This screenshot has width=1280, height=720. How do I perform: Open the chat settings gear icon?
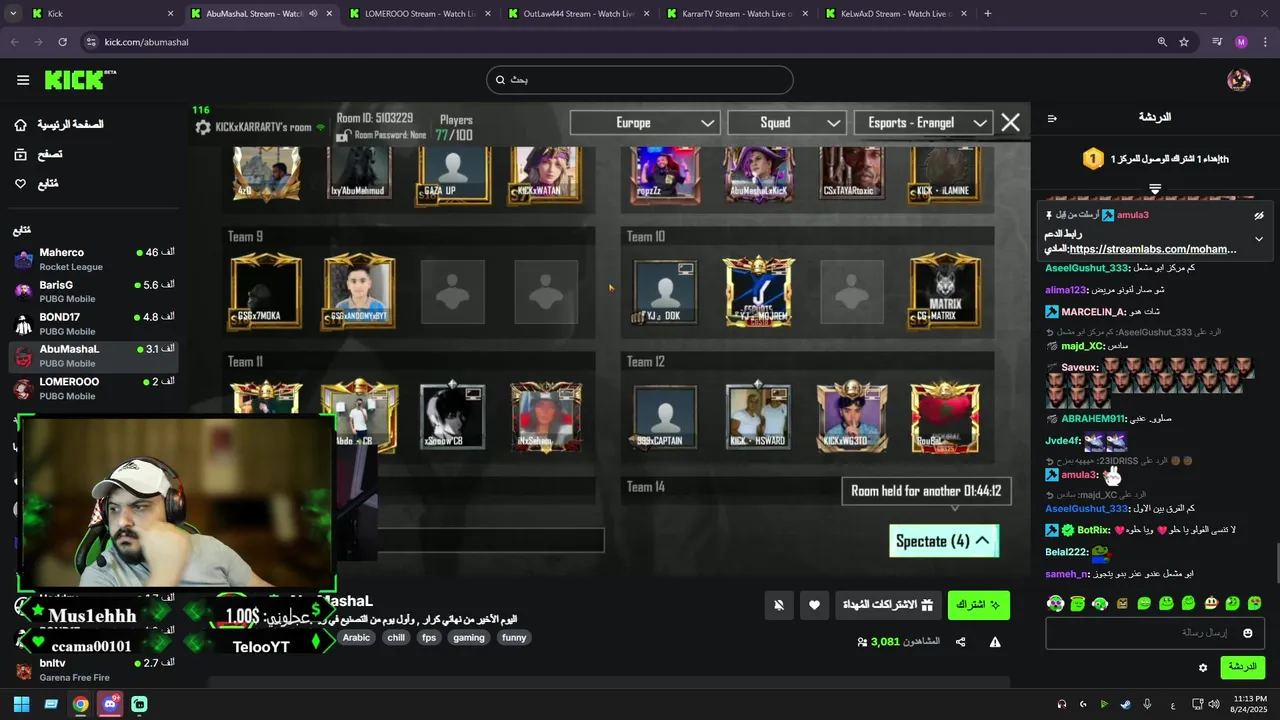[1203, 667]
